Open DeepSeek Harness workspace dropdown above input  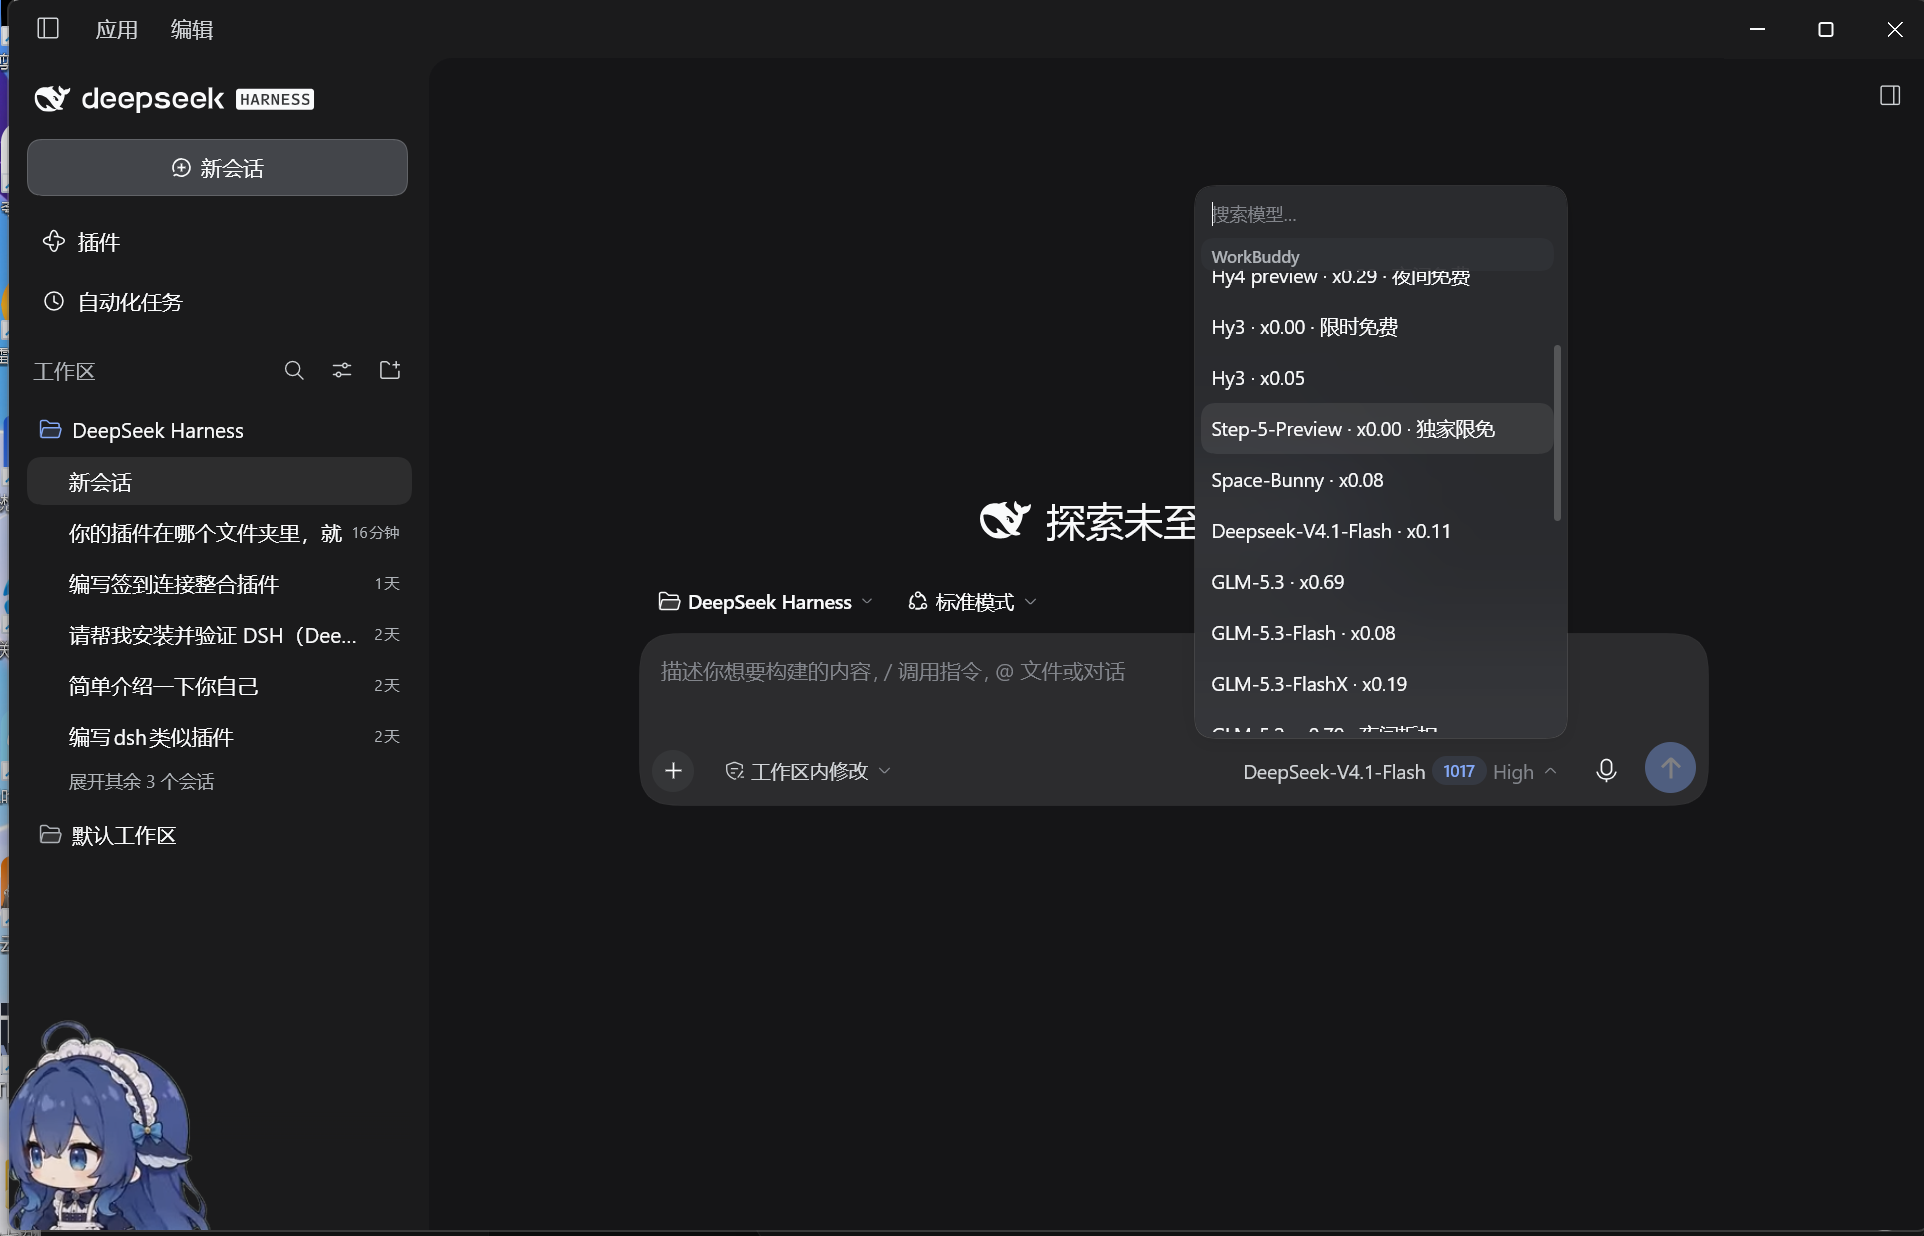(x=766, y=602)
